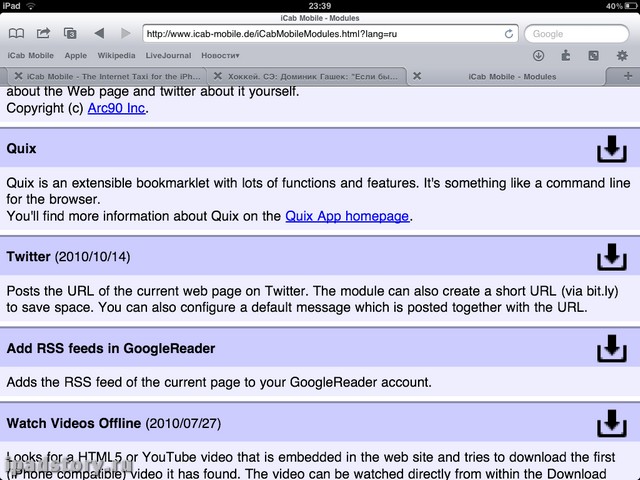
Task: Open settings gear icon
Action: (x=622, y=56)
